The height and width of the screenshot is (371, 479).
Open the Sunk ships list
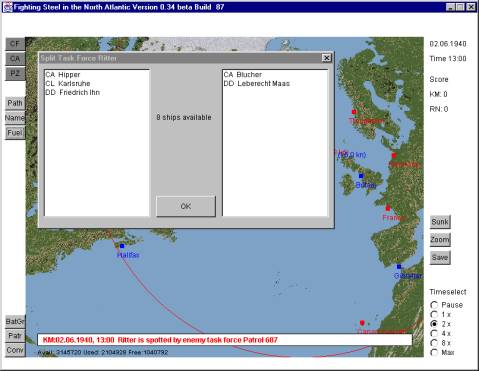pos(440,222)
